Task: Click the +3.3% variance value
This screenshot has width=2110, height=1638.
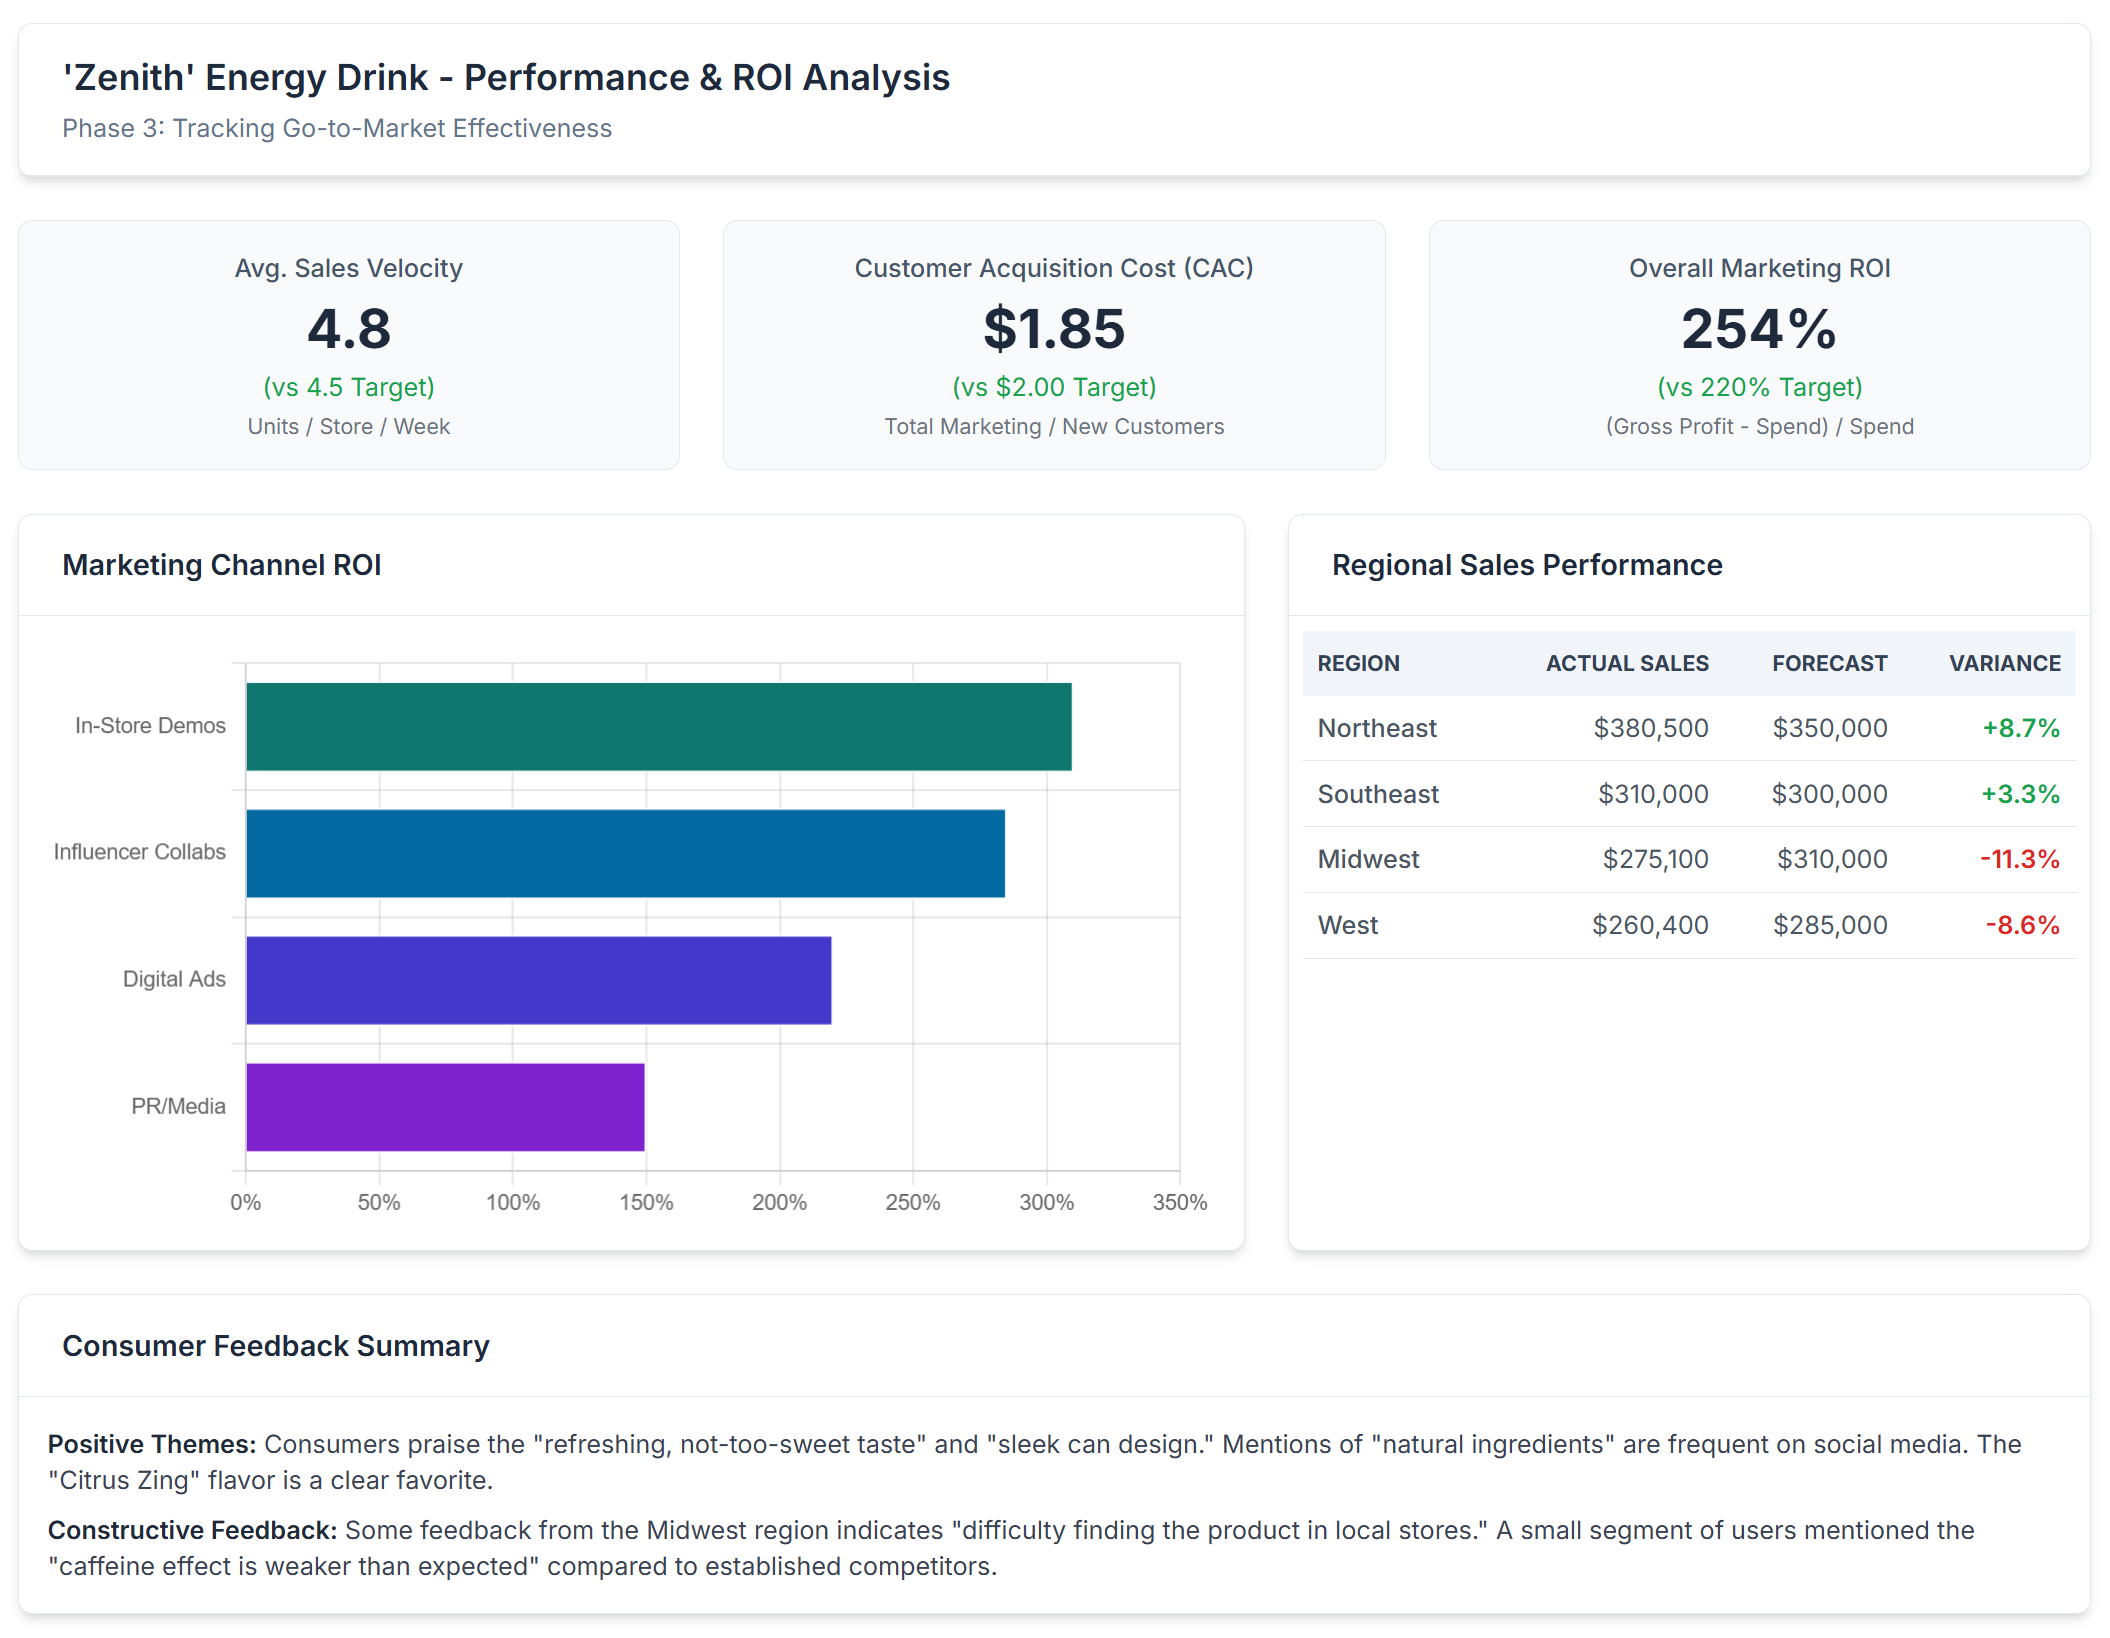Action: pyautogui.click(x=2020, y=794)
